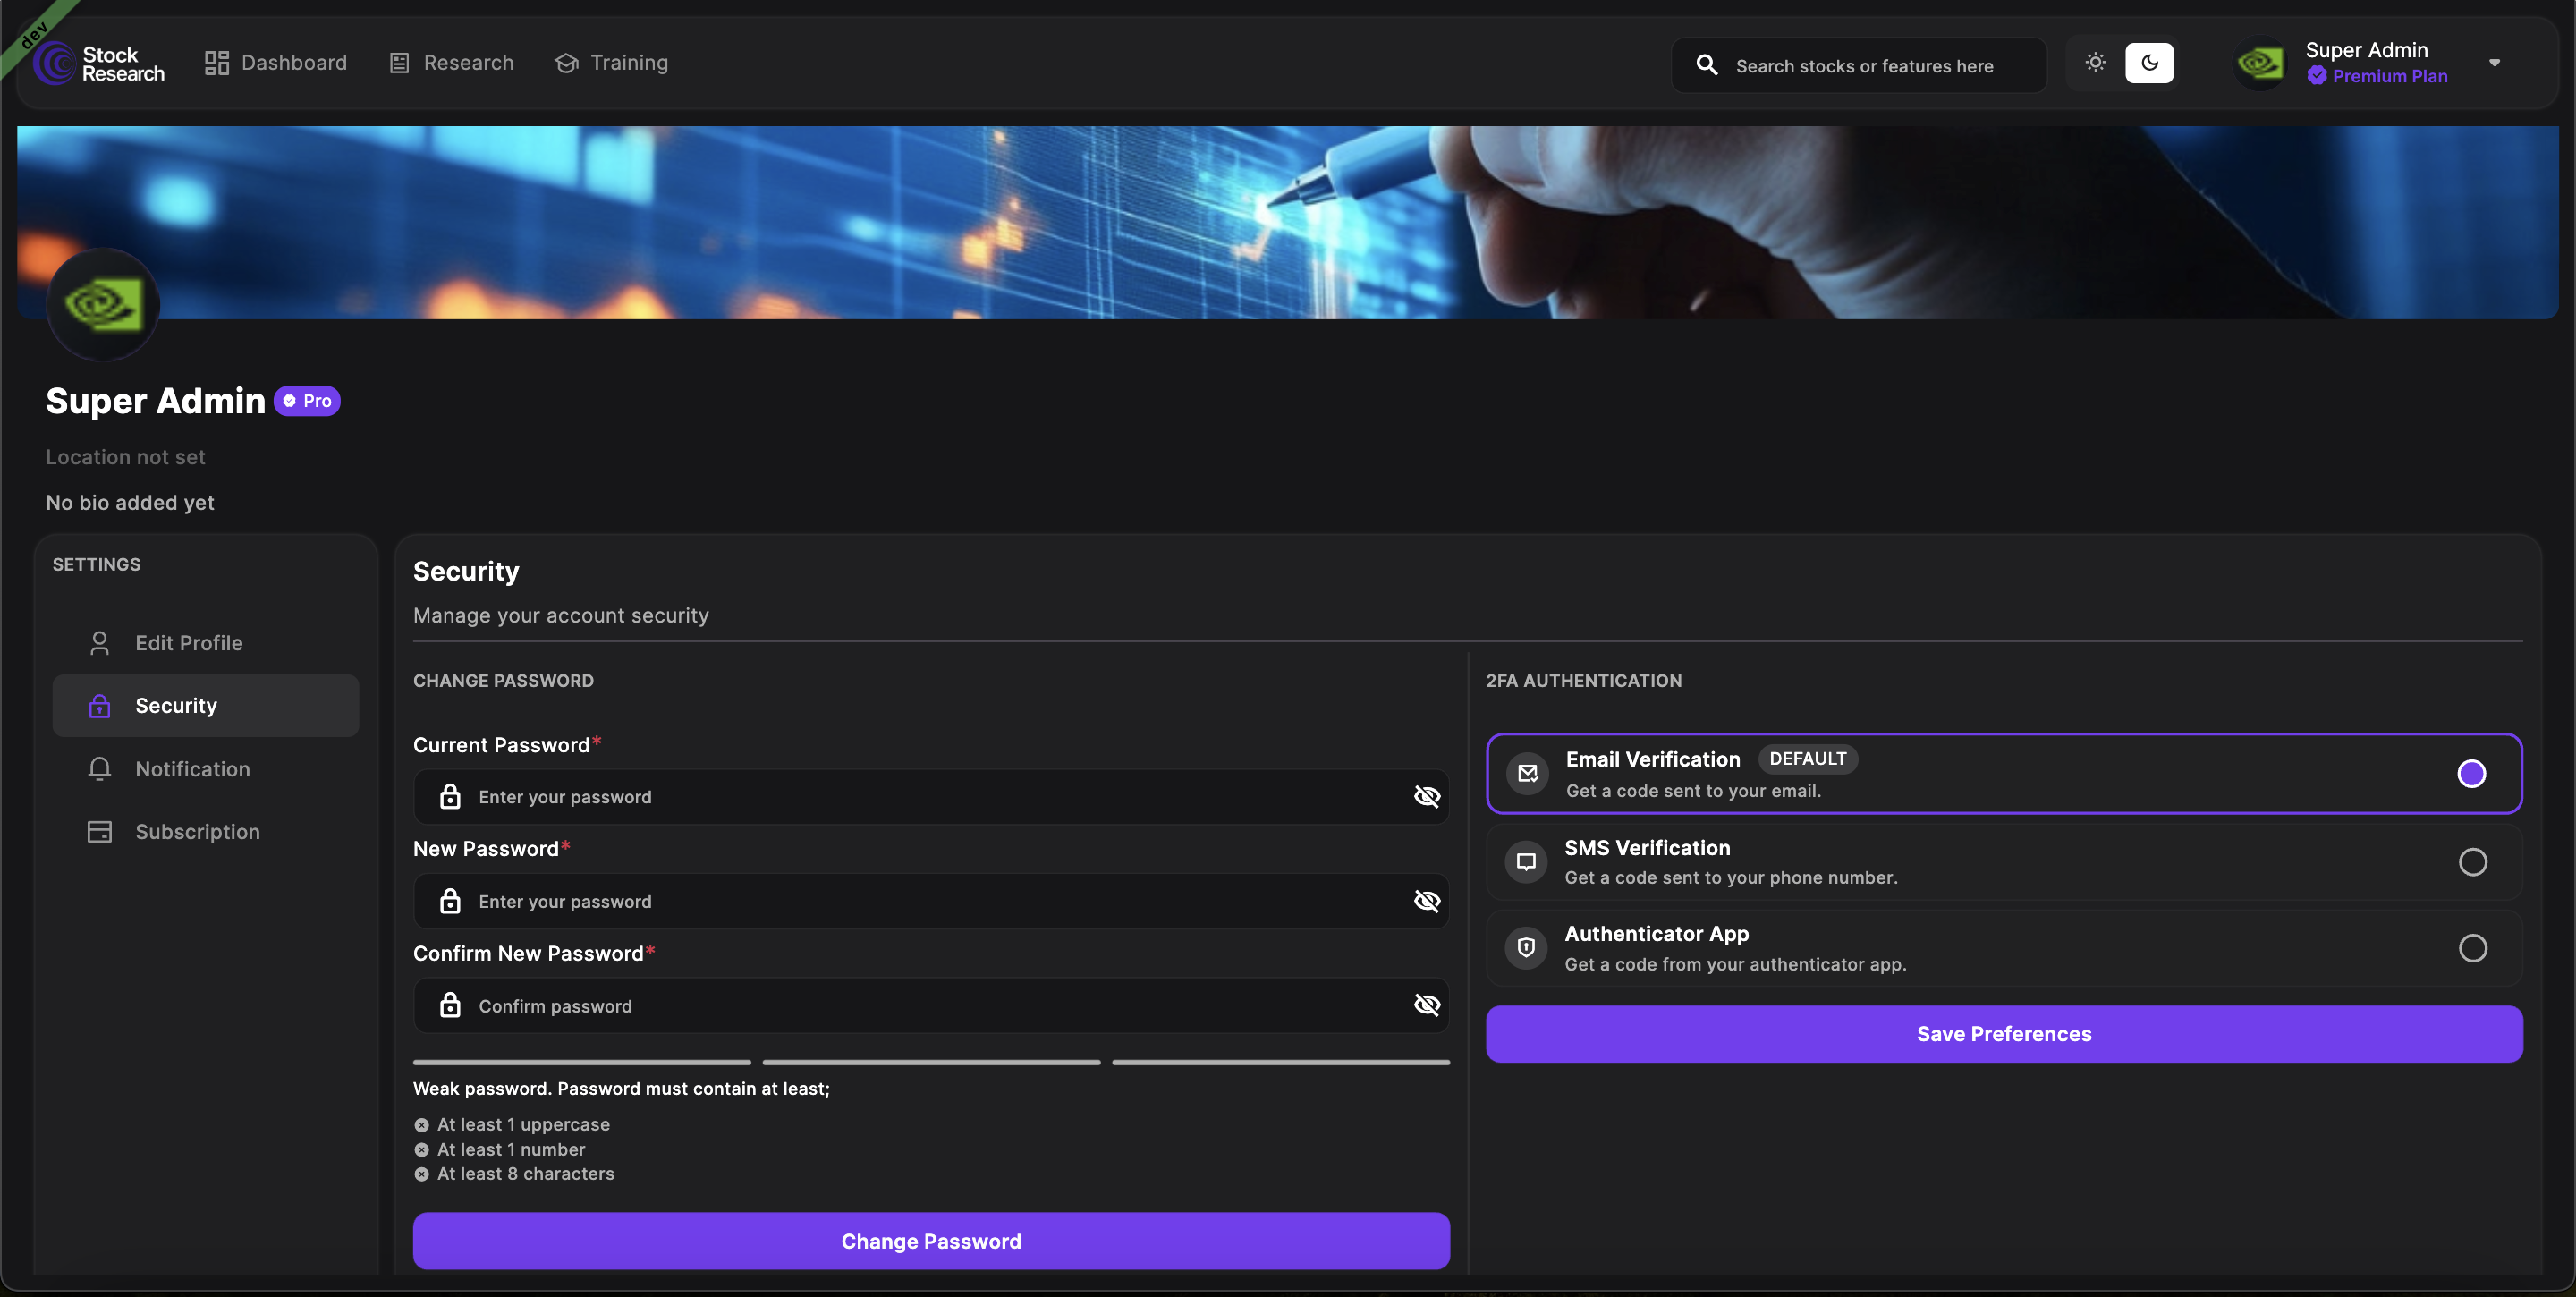Show the current password via eye icon

tap(1426, 797)
